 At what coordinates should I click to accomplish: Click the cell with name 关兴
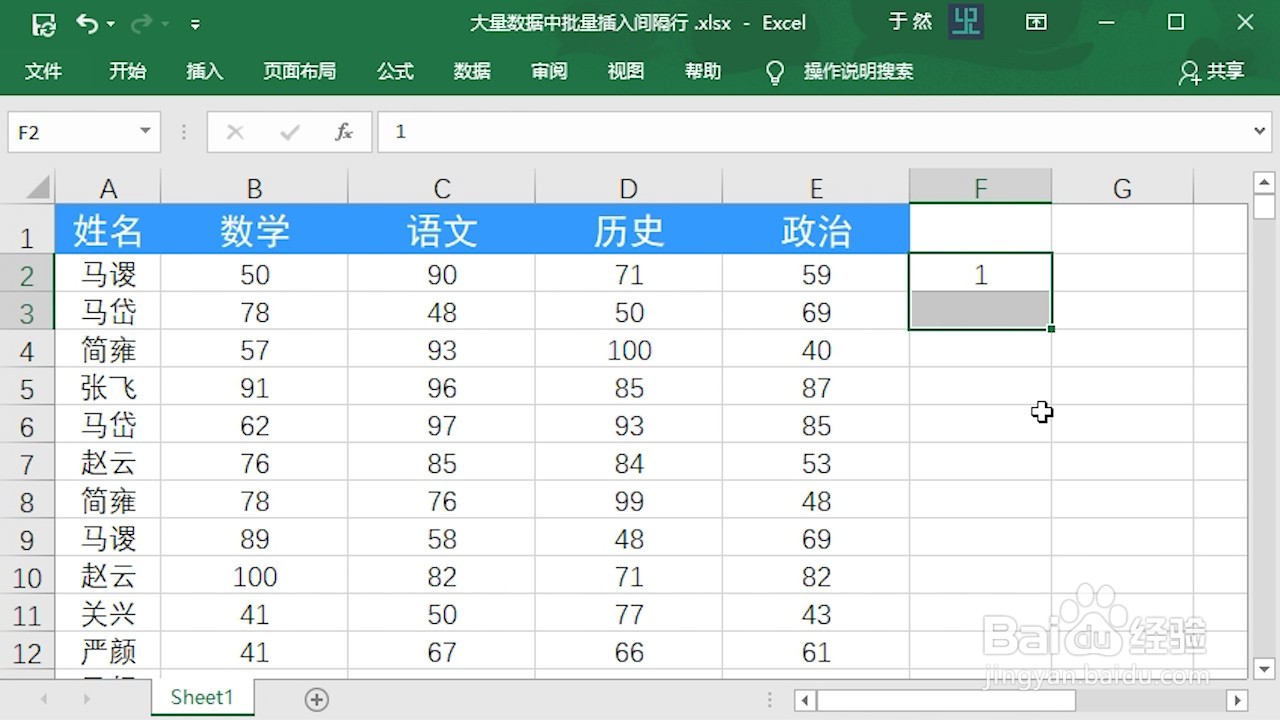coord(108,614)
